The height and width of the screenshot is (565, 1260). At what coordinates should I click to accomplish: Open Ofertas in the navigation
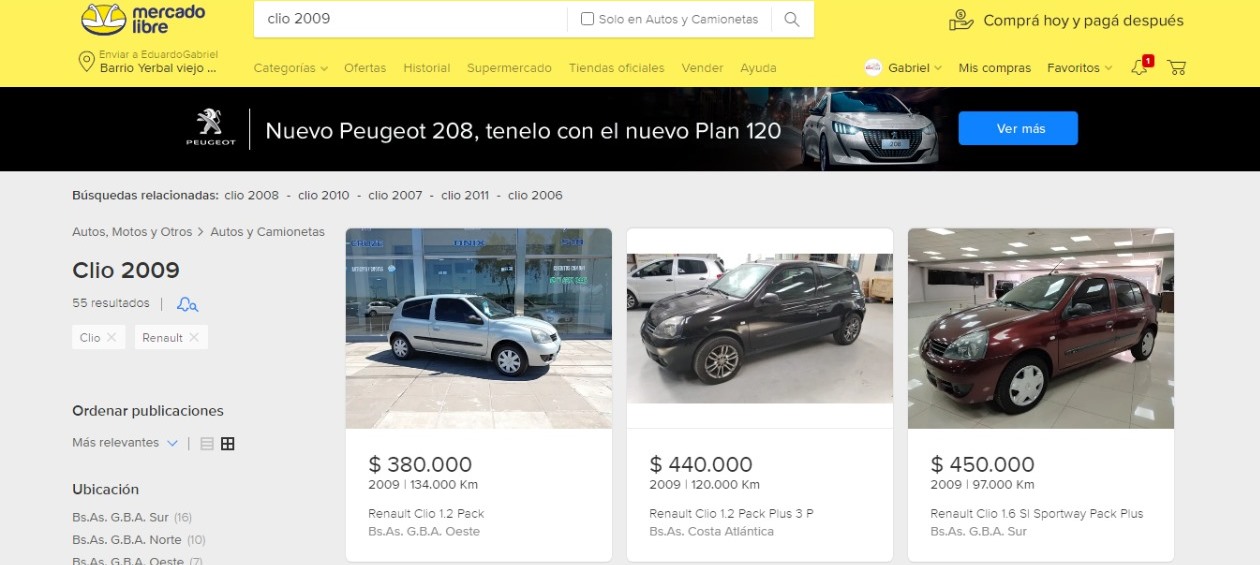(x=365, y=68)
